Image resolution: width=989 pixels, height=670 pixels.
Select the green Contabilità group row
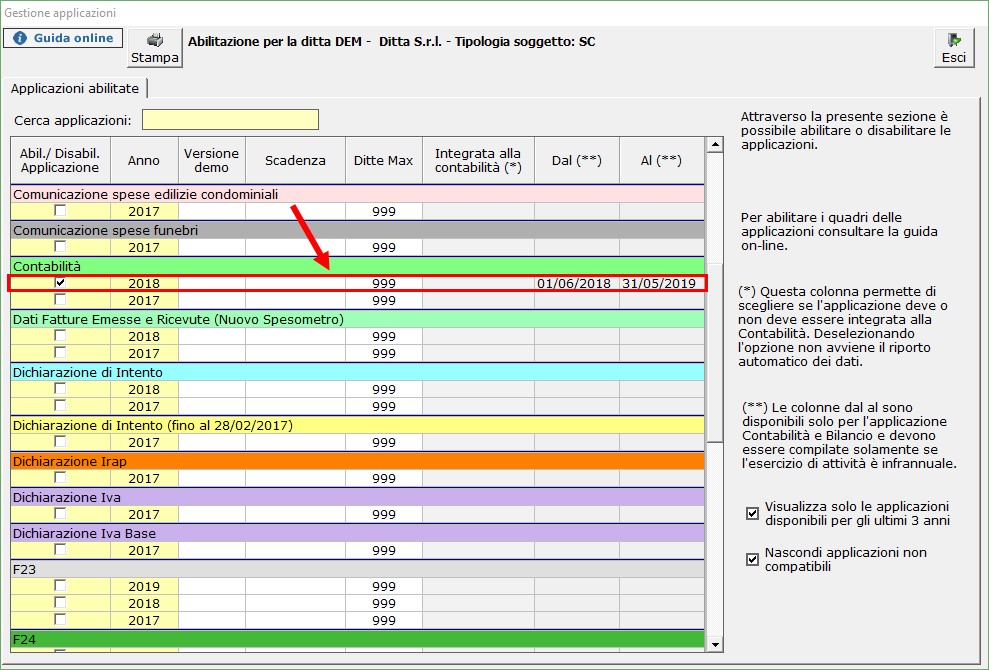coord(358,266)
